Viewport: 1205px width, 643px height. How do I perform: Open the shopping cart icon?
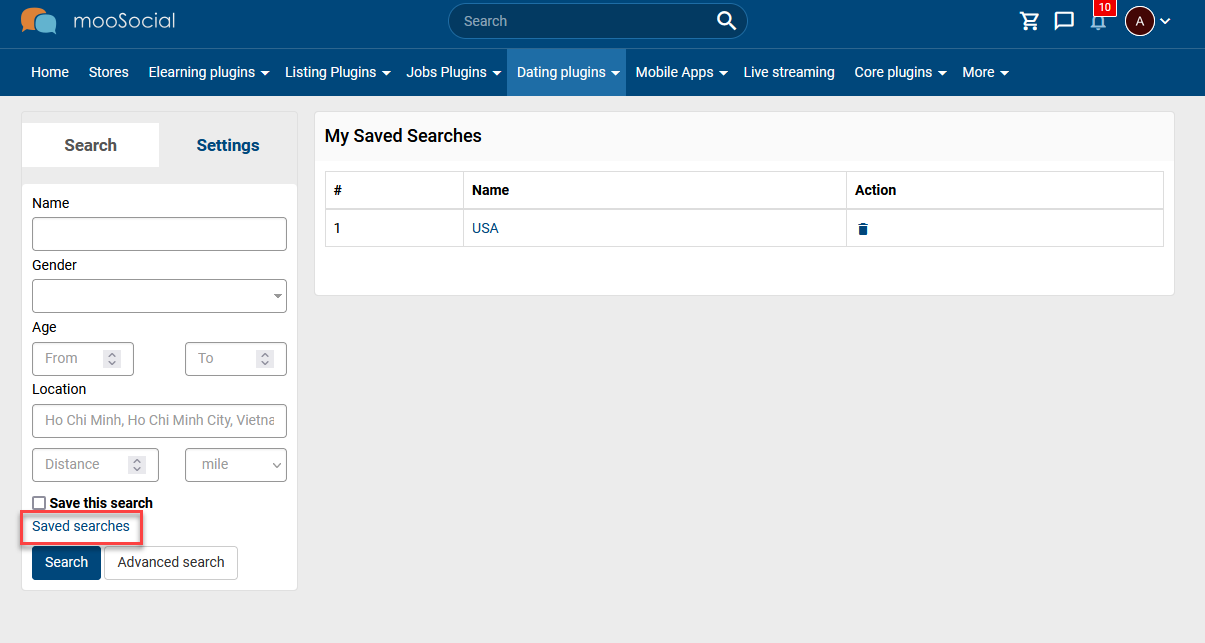pyautogui.click(x=1029, y=21)
